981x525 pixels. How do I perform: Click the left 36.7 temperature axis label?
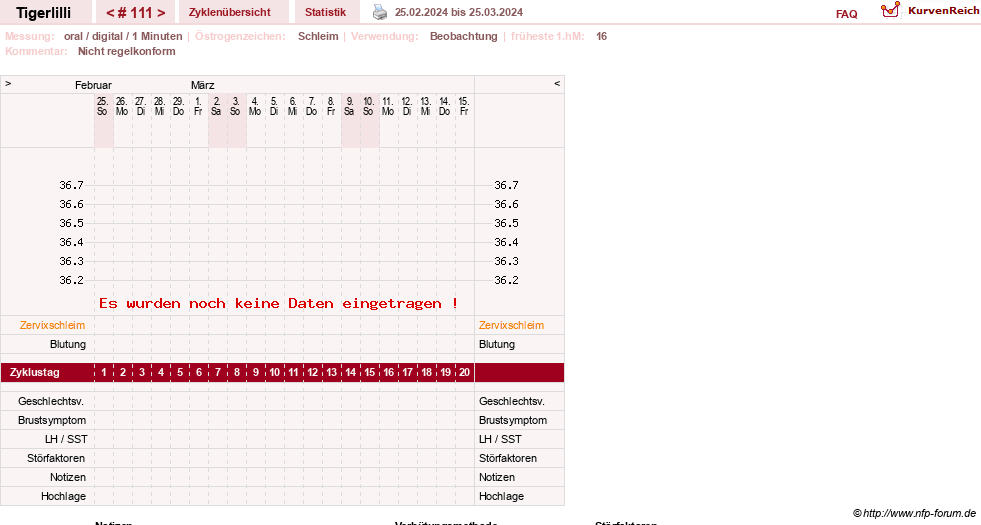[x=71, y=185]
